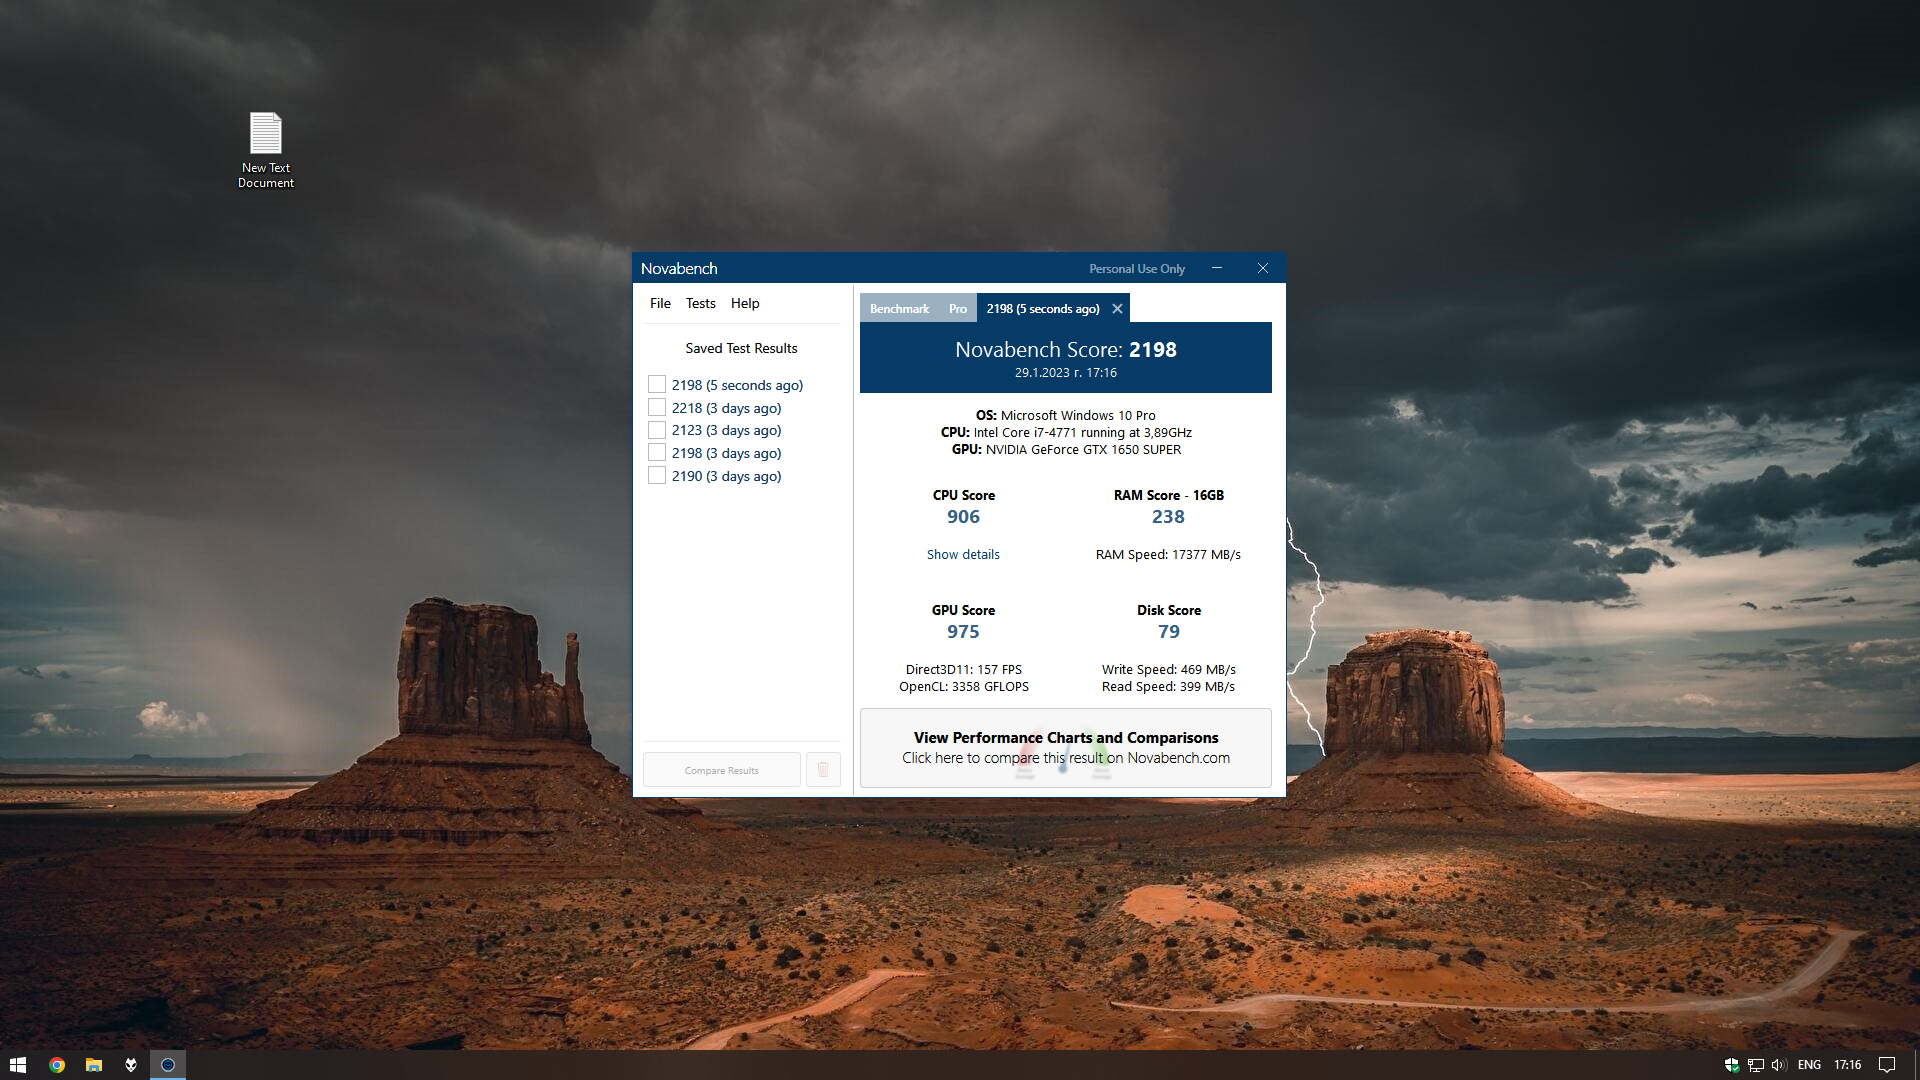Select checkbox for 2190 result
Viewport: 1920px width, 1080px height.
click(657, 476)
